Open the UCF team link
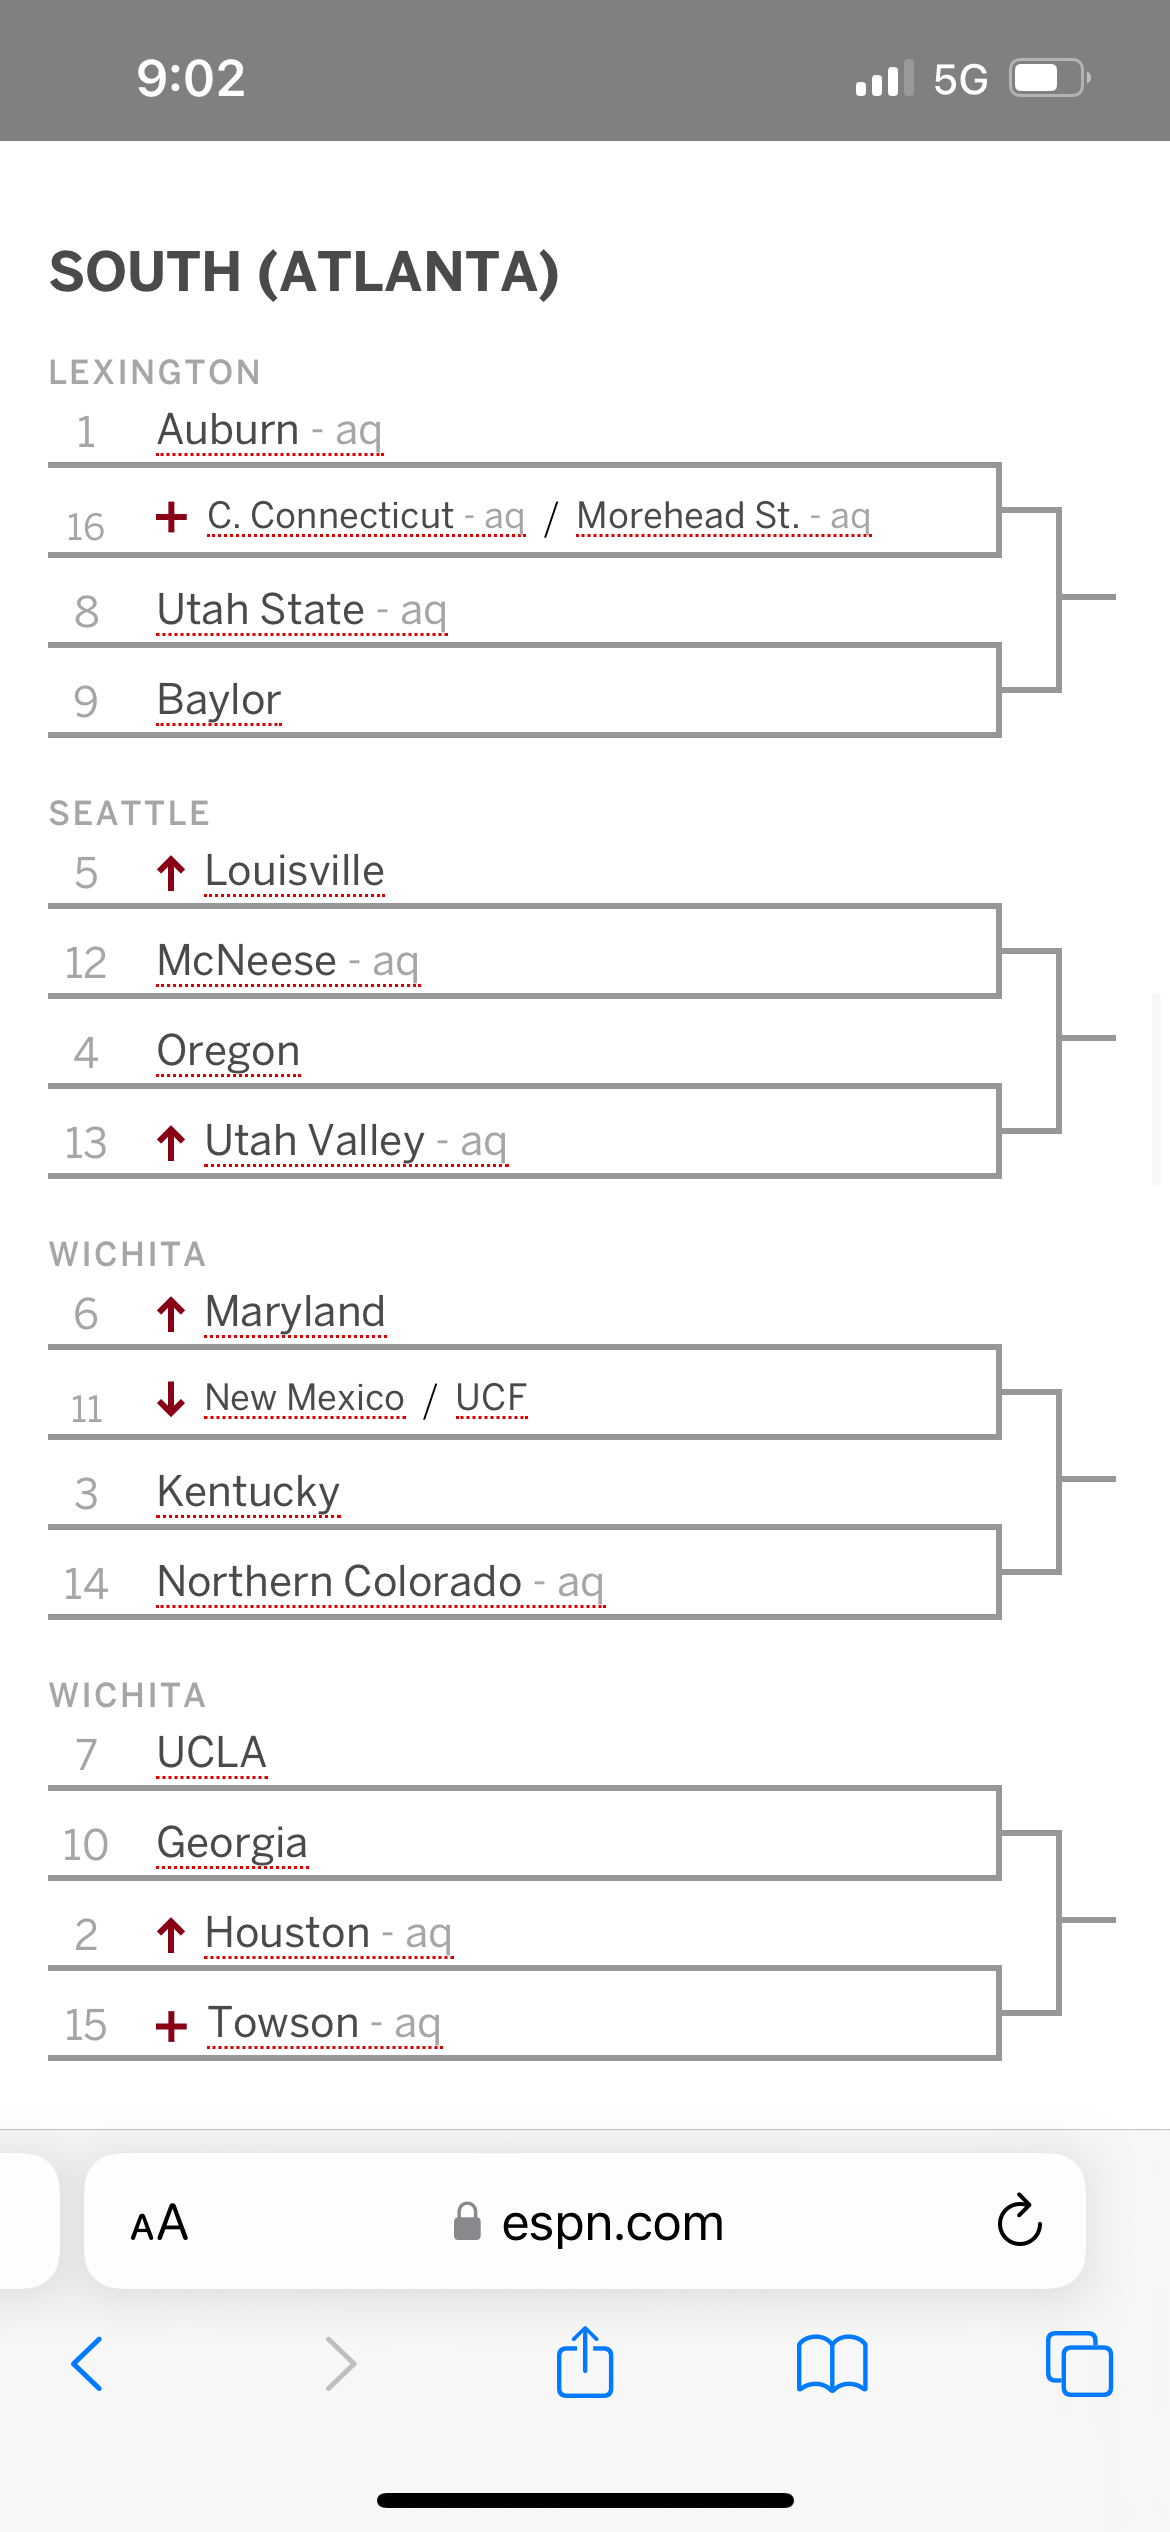The width and height of the screenshot is (1170, 2532). click(491, 1398)
